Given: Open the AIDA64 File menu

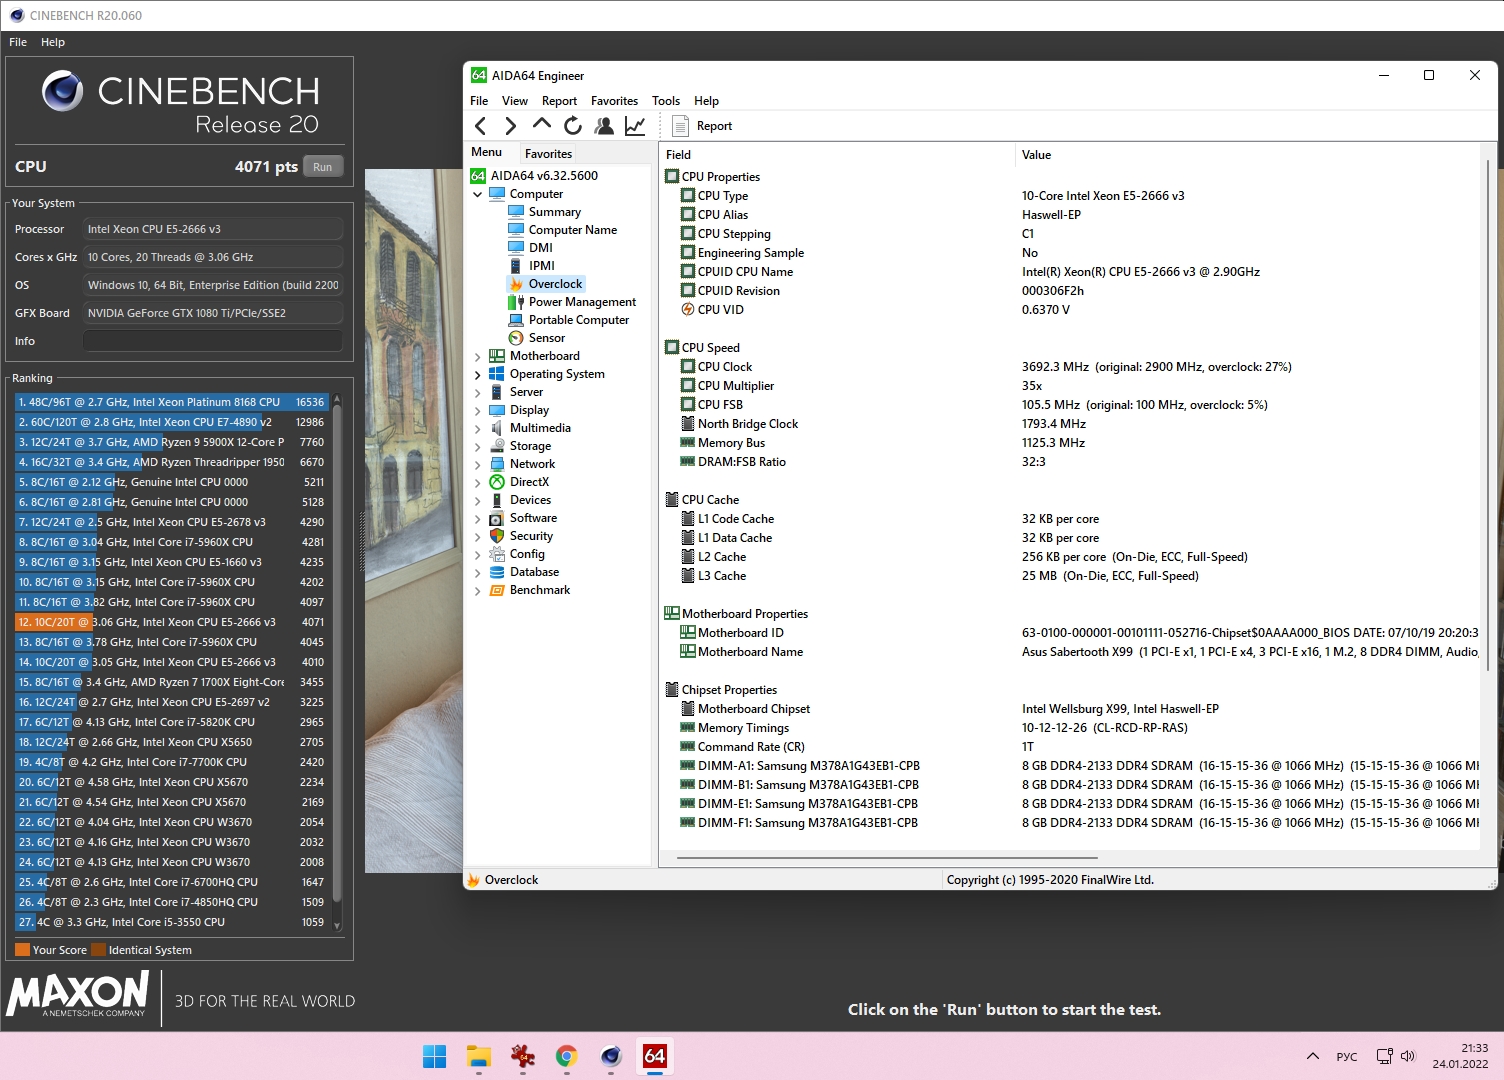Looking at the screenshot, I should [479, 101].
